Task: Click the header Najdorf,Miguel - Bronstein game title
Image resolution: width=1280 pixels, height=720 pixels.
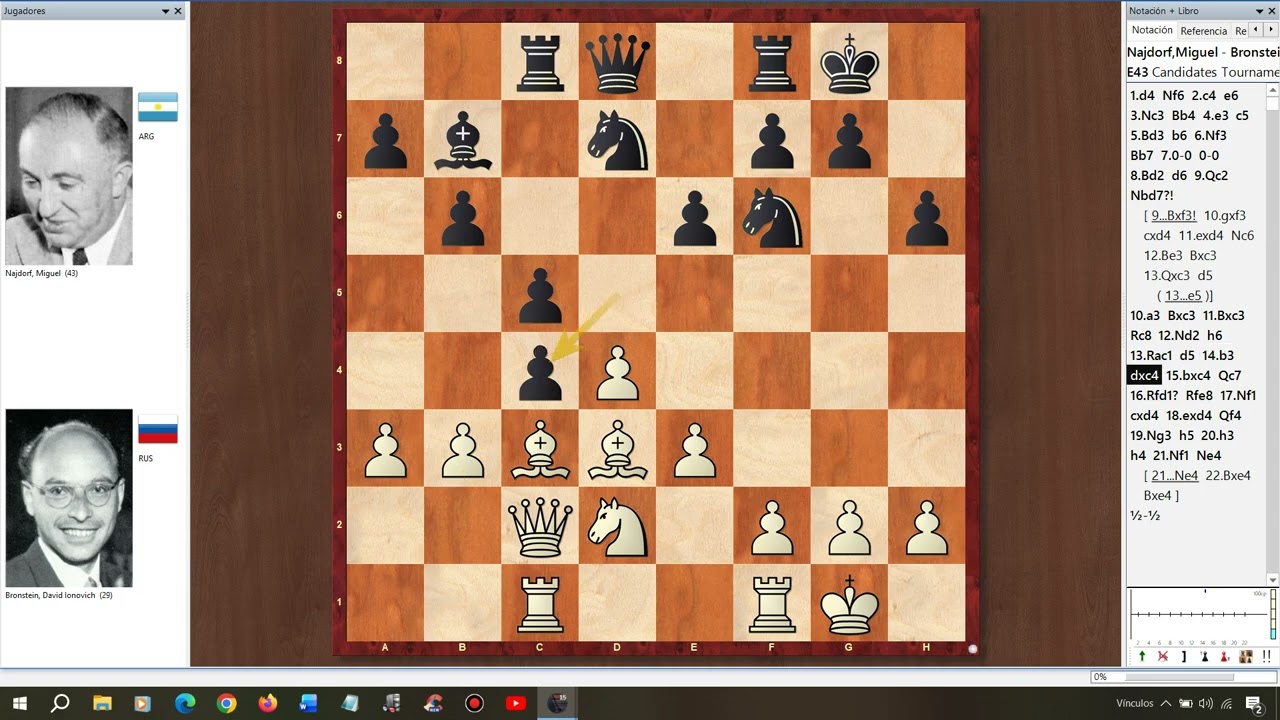Action: click(1203, 52)
